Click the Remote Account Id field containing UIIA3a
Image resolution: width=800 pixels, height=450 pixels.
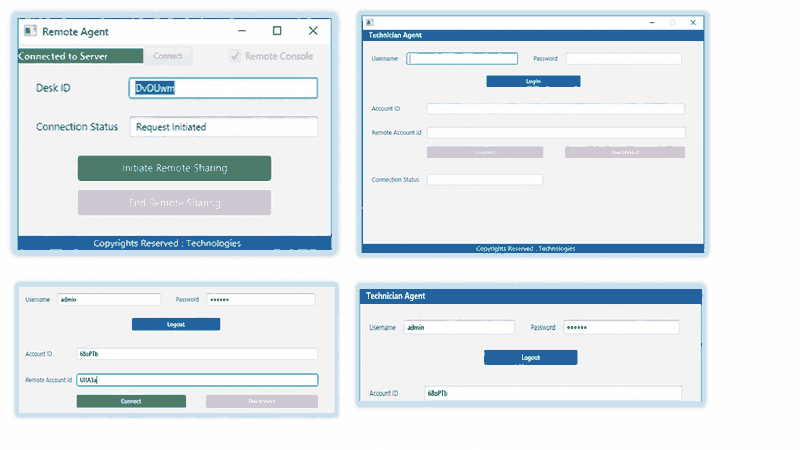coord(197,380)
